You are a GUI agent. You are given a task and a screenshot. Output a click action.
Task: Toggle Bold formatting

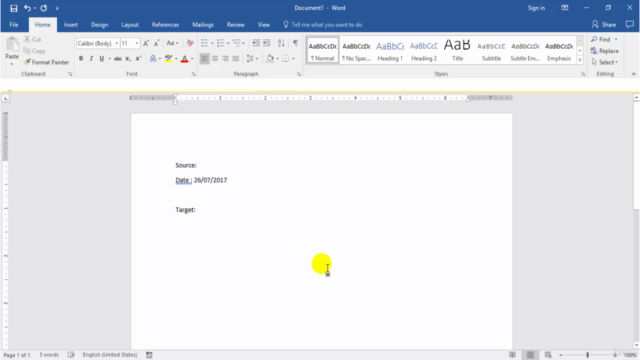tap(81, 58)
